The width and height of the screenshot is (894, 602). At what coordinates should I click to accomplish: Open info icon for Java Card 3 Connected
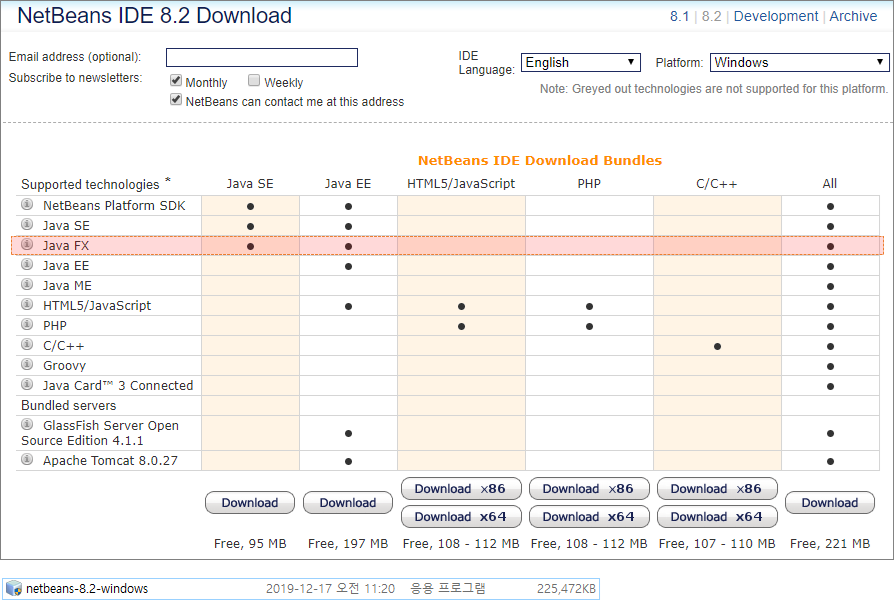click(x=27, y=384)
